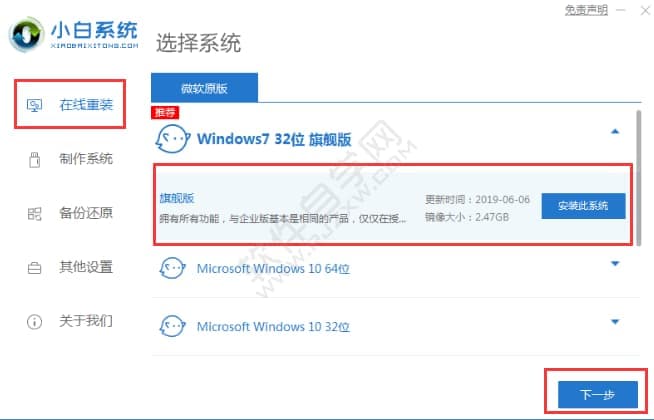The height and width of the screenshot is (420, 654).
Task: Open 制作系统 in the sidebar menu
Action: pos(86,159)
